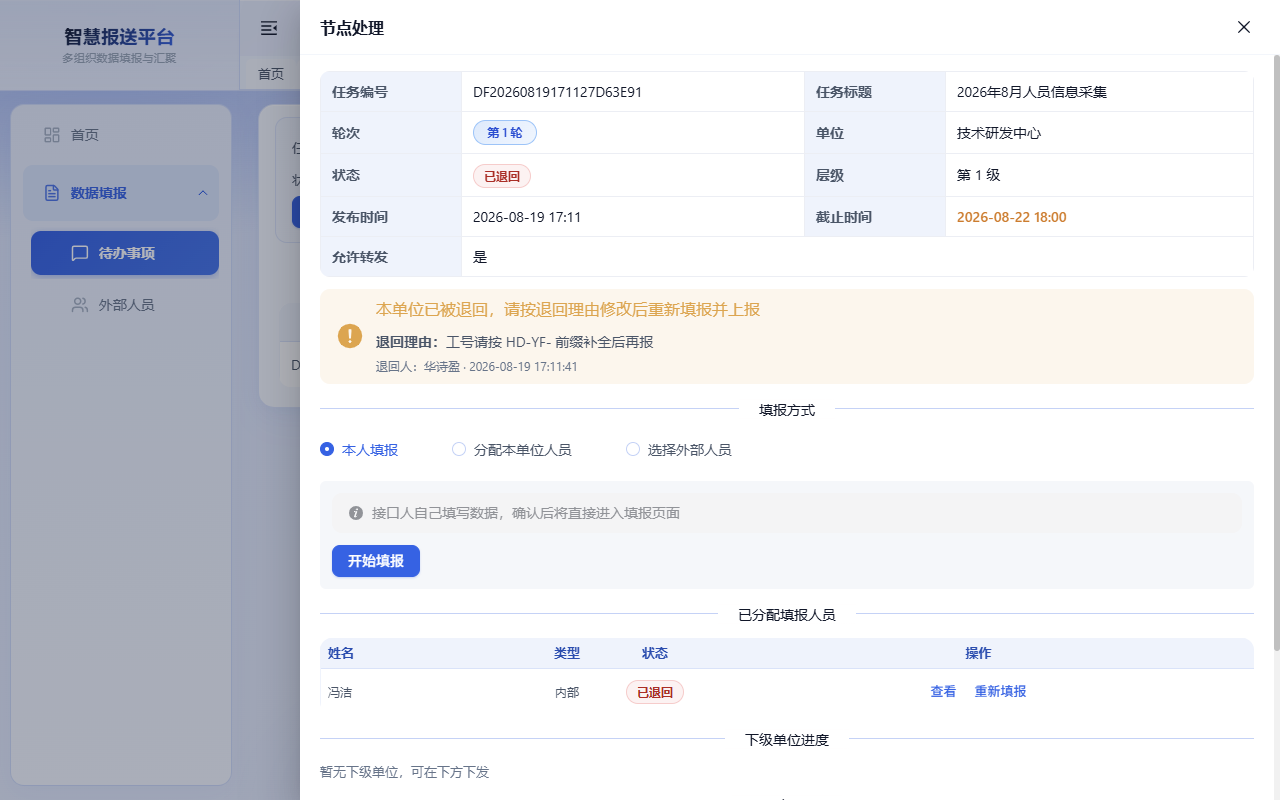Click the level value 第 1 级
This screenshot has height=800, width=1280.
coord(979,175)
